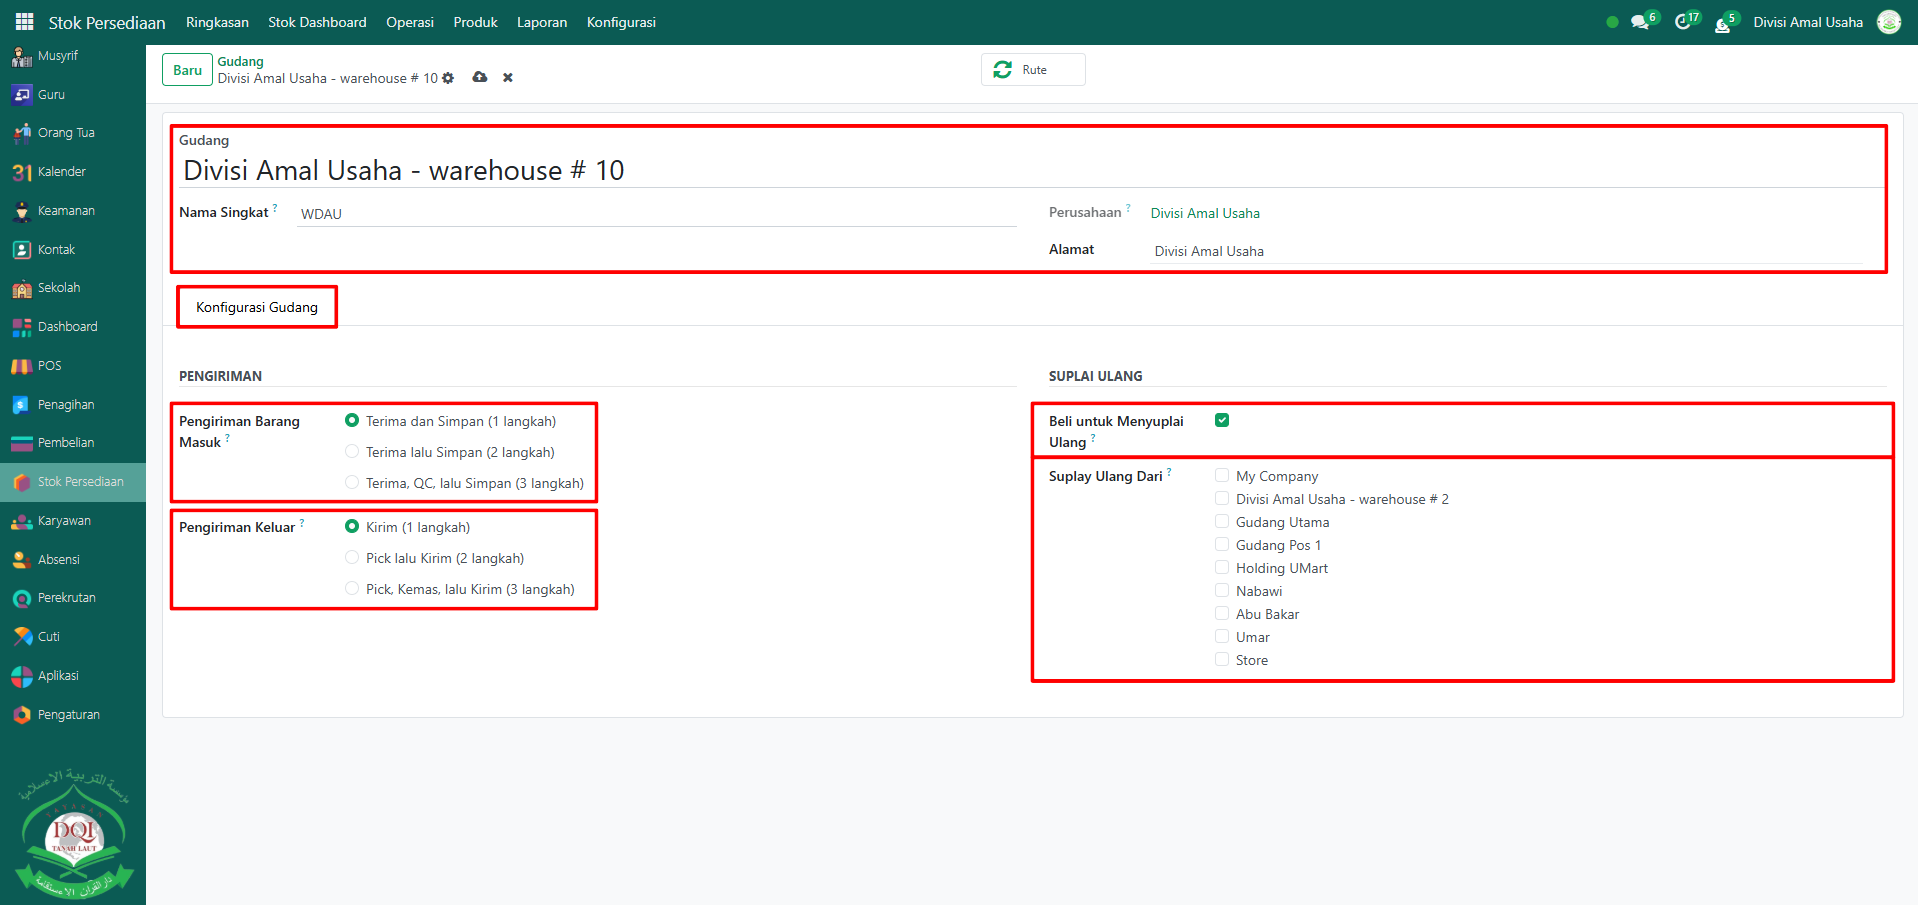Click the cloud save icon
The image size is (1918, 905).
(x=480, y=77)
